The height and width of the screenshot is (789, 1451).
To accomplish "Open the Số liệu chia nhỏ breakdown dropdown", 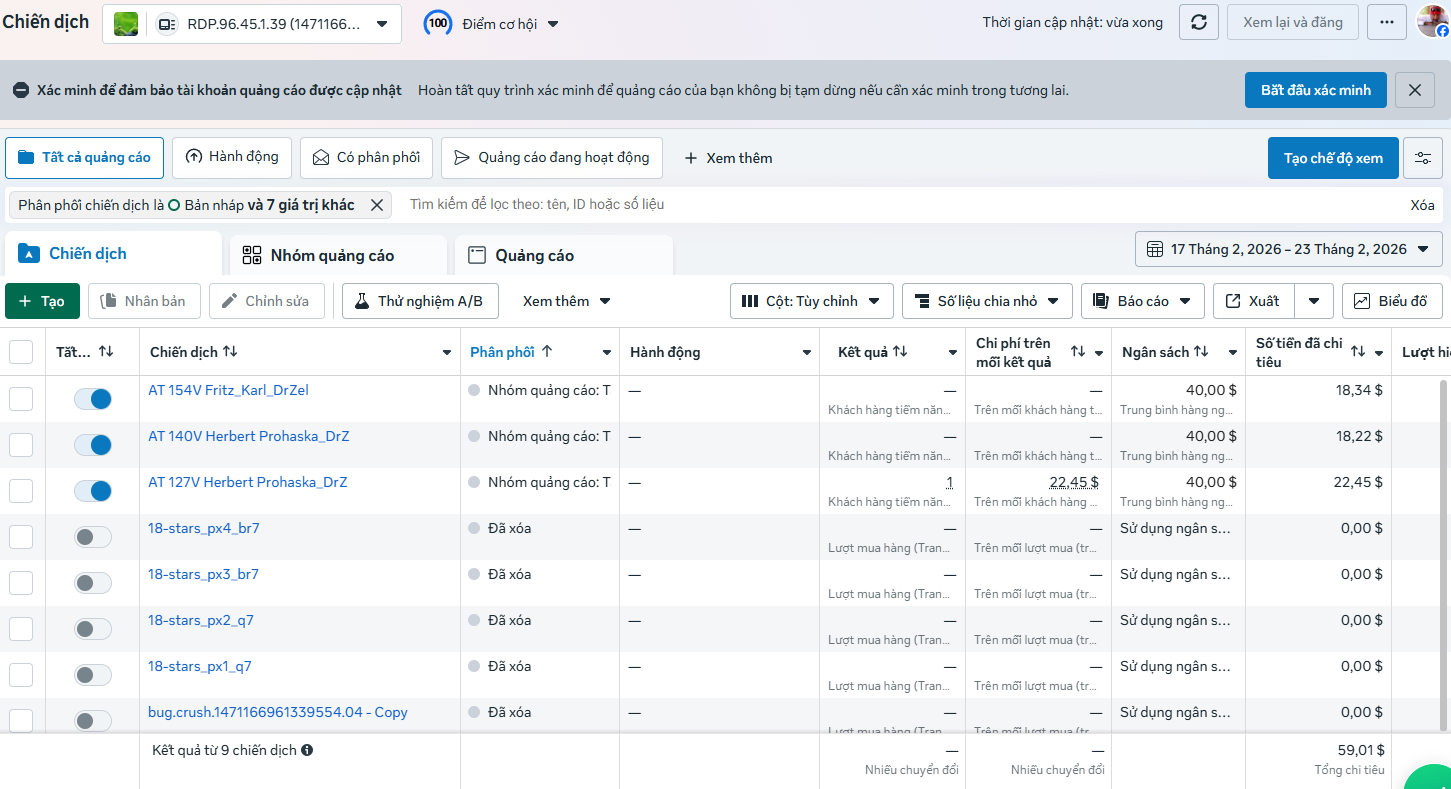I will (x=987, y=301).
